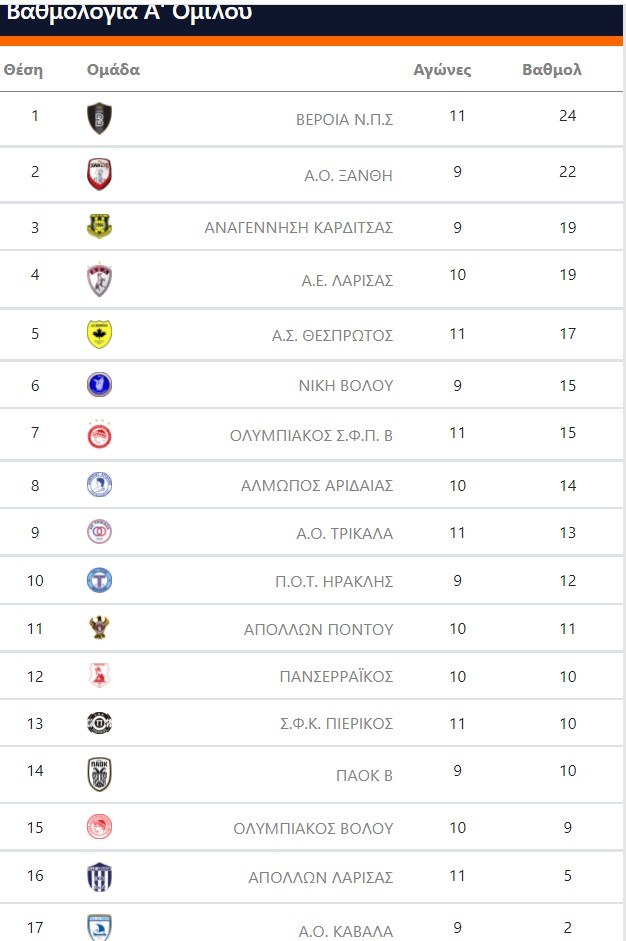The width and height of the screenshot is (626, 941).
Task: Click the ΑΠΟΛΛΩΝ ΠΟΝΤΟΥ eagle emblem
Action: 99,628
